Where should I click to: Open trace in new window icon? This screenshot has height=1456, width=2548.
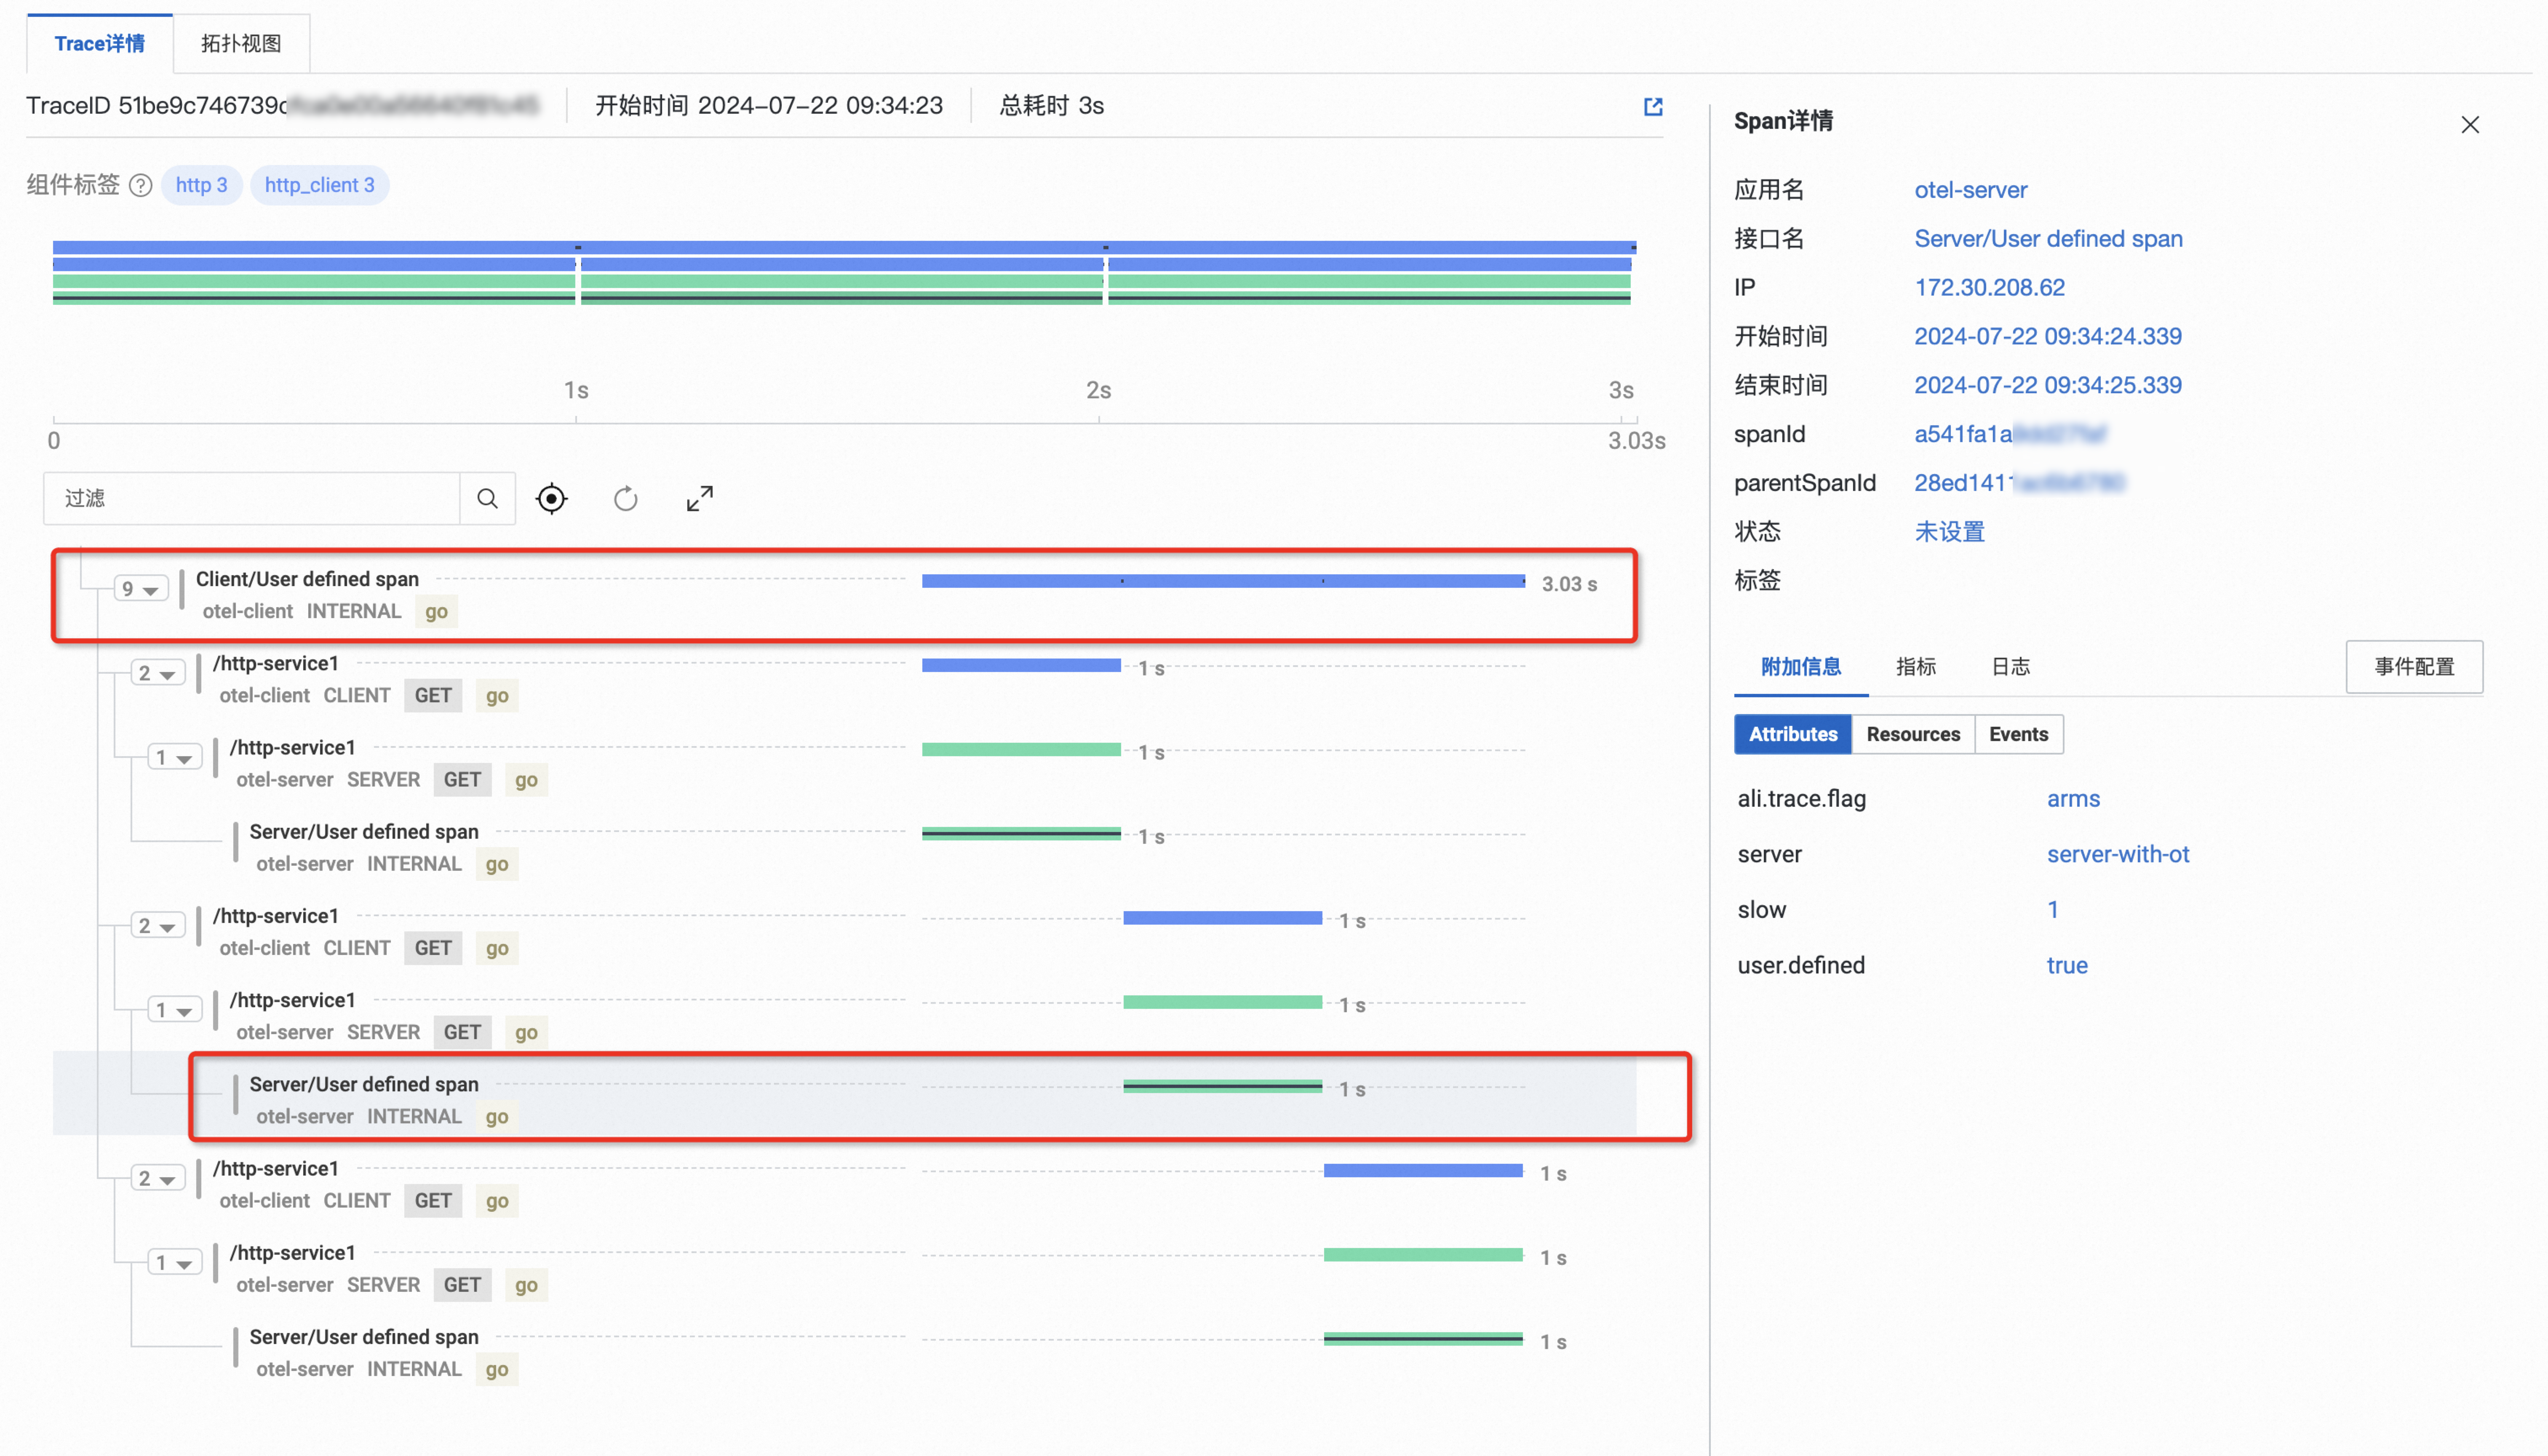1652,106
